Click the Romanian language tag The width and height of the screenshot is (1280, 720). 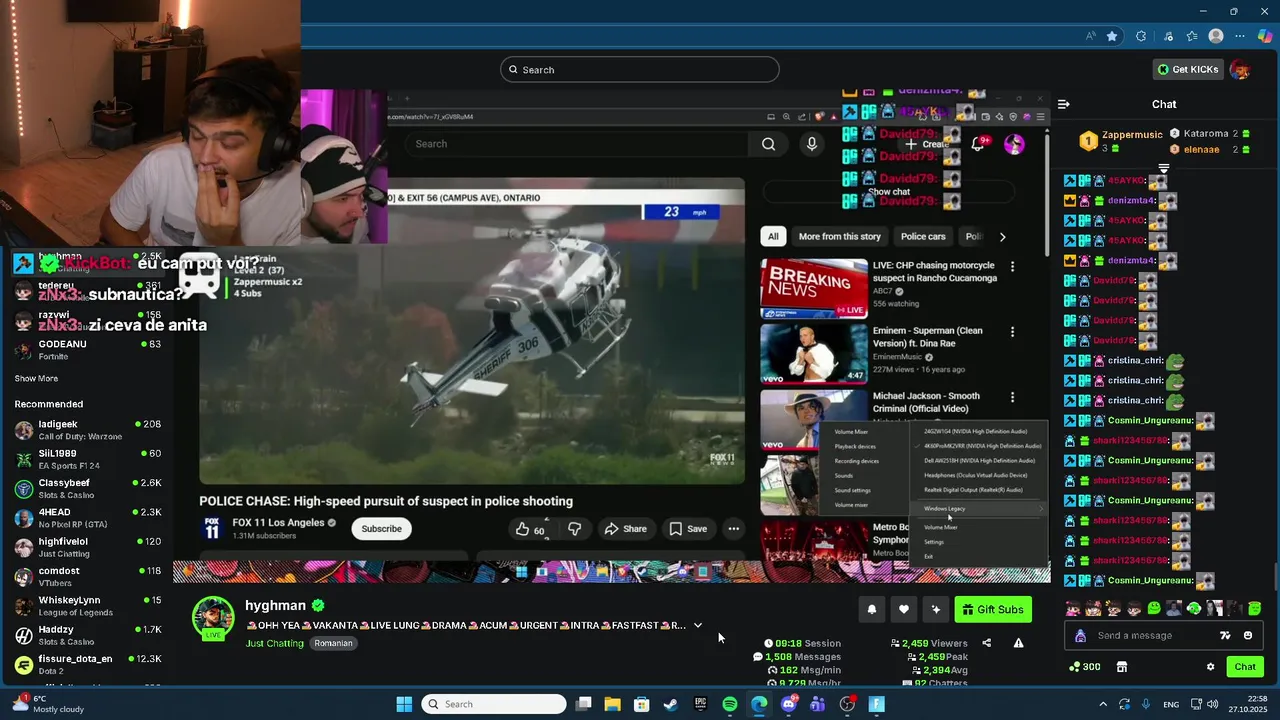point(333,643)
